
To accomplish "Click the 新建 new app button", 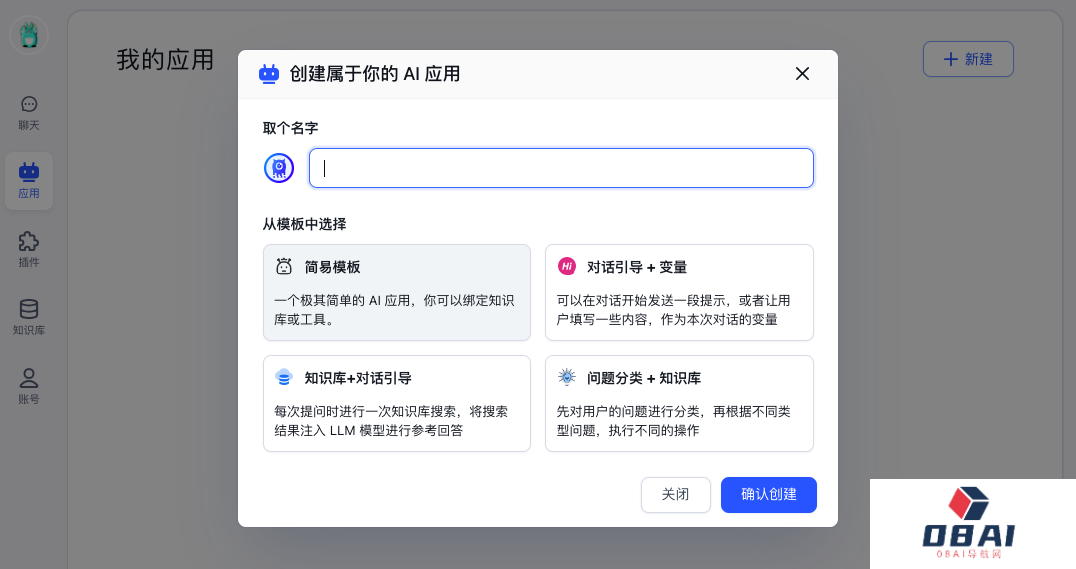I will [968, 59].
